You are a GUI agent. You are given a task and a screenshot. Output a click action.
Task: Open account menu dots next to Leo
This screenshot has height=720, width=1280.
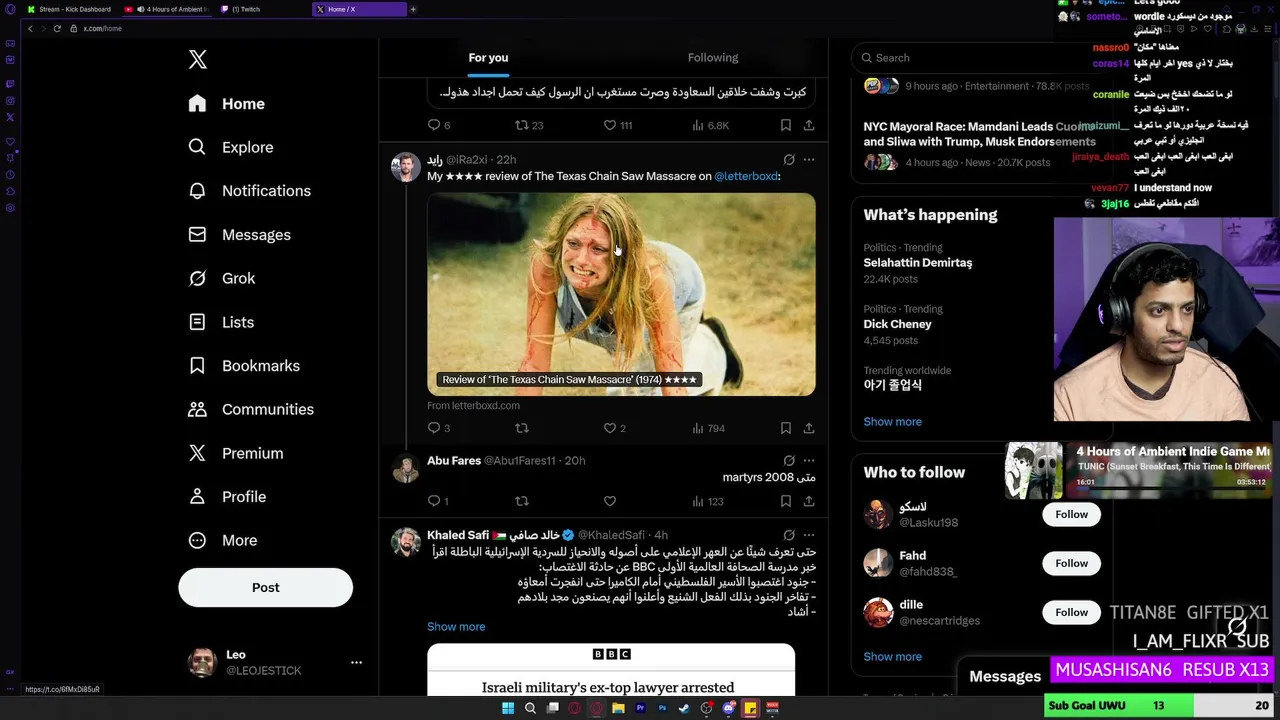(356, 662)
